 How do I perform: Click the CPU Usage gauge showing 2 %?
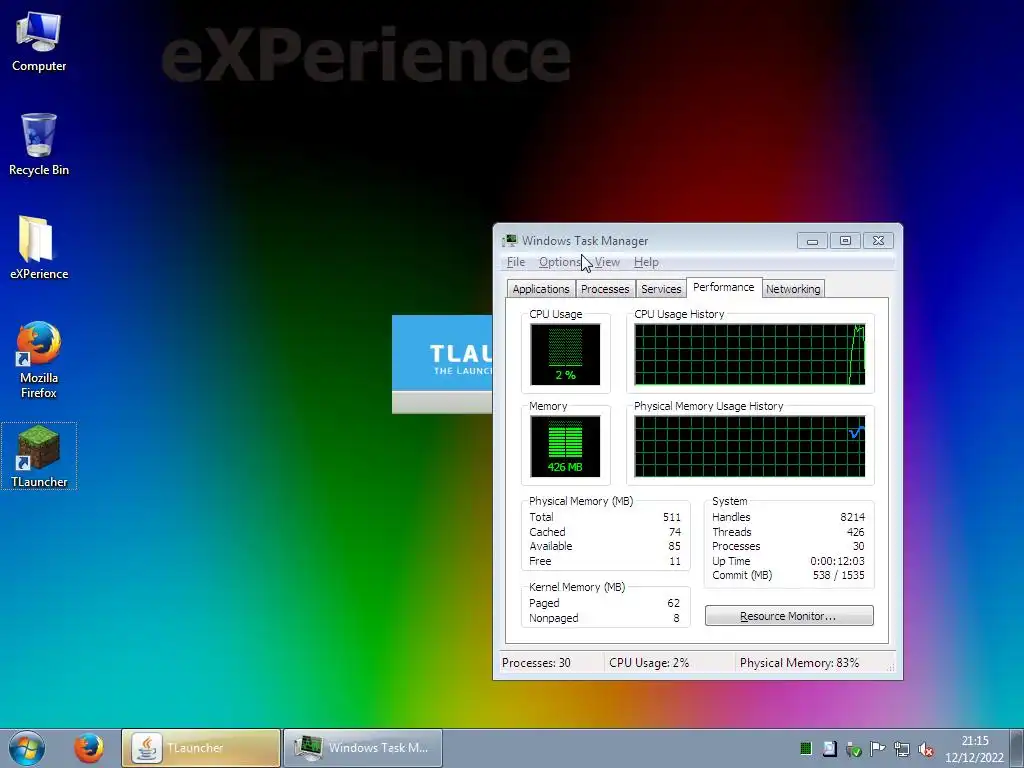click(x=565, y=354)
